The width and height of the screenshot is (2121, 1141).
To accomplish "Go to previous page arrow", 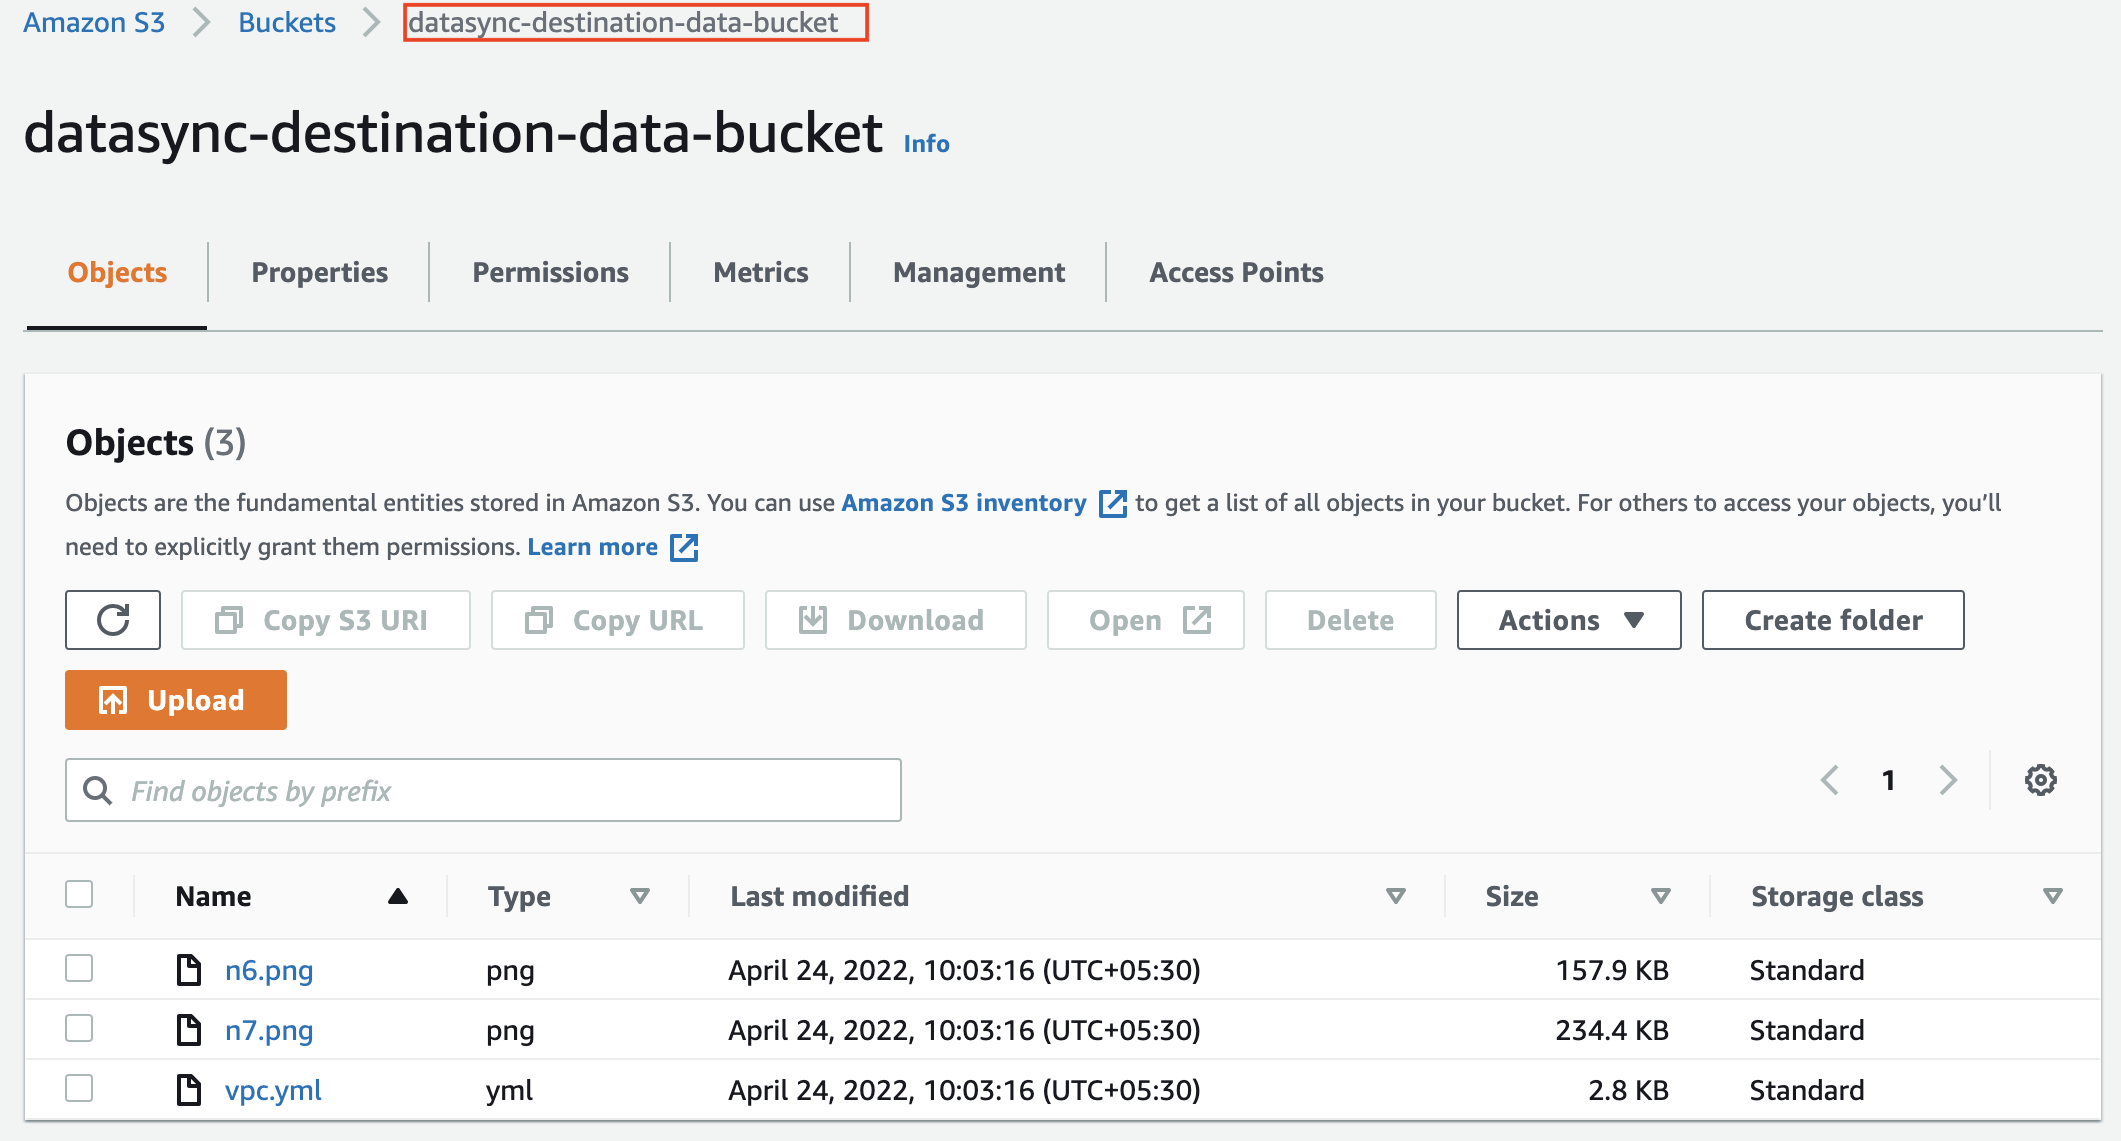I will tap(1830, 780).
